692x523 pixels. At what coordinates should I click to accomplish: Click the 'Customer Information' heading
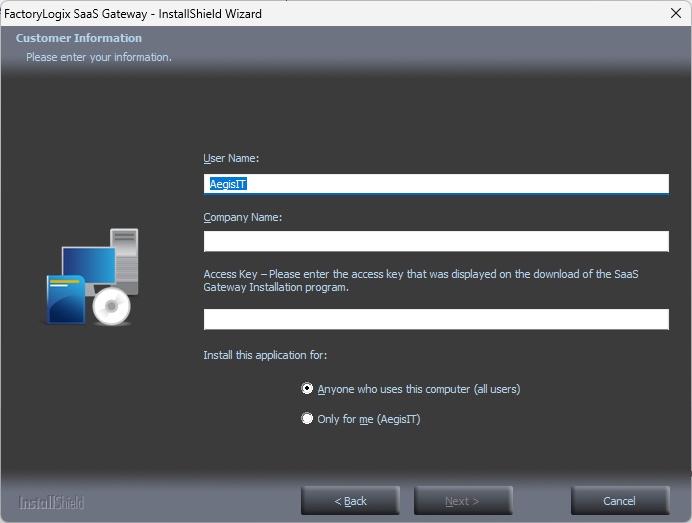click(x=79, y=38)
